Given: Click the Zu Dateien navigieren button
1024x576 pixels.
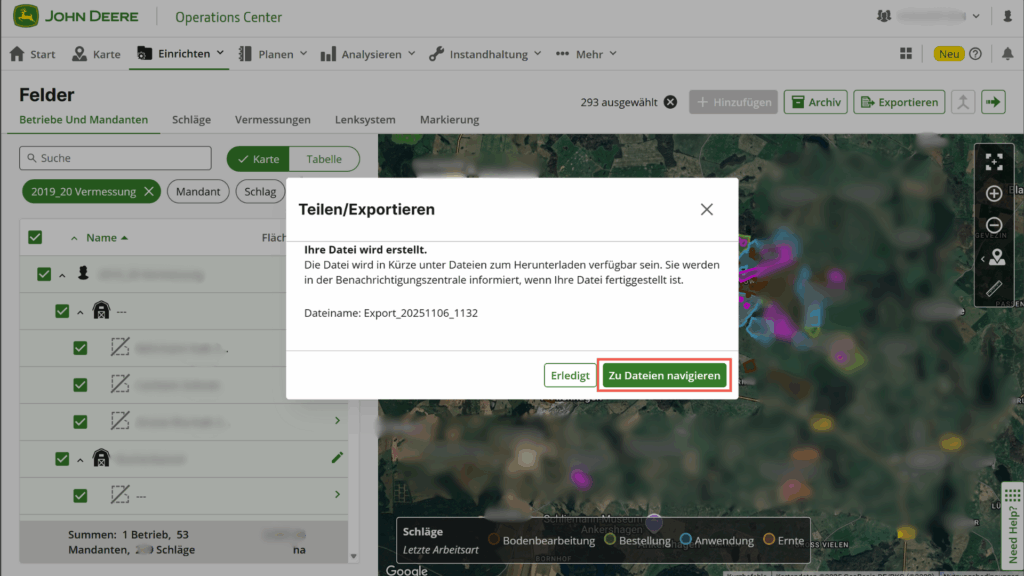Looking at the screenshot, I should pos(664,375).
